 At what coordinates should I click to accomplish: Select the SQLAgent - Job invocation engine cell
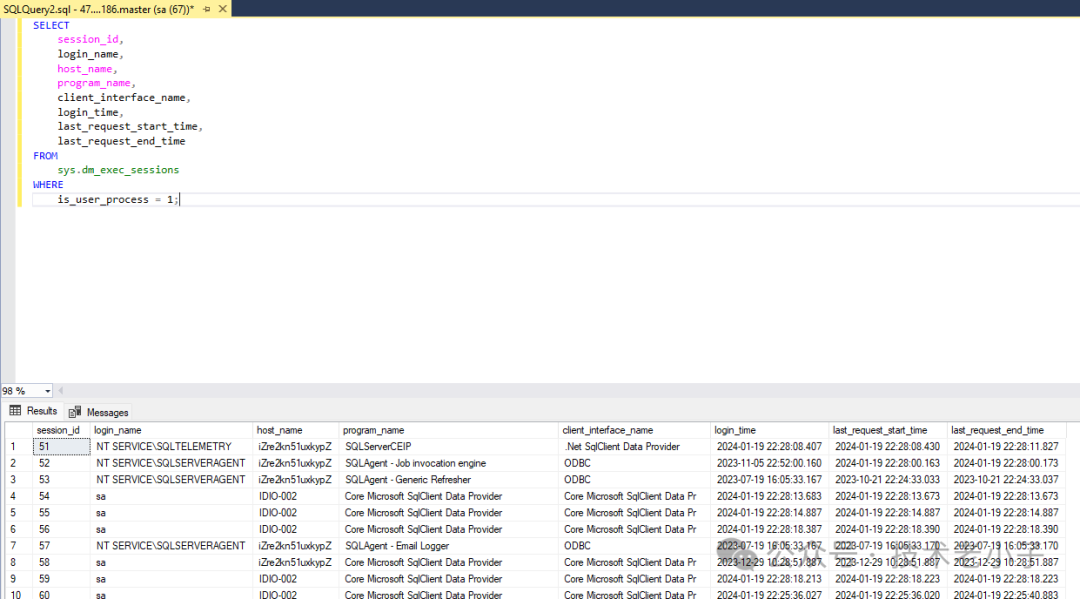click(448, 463)
